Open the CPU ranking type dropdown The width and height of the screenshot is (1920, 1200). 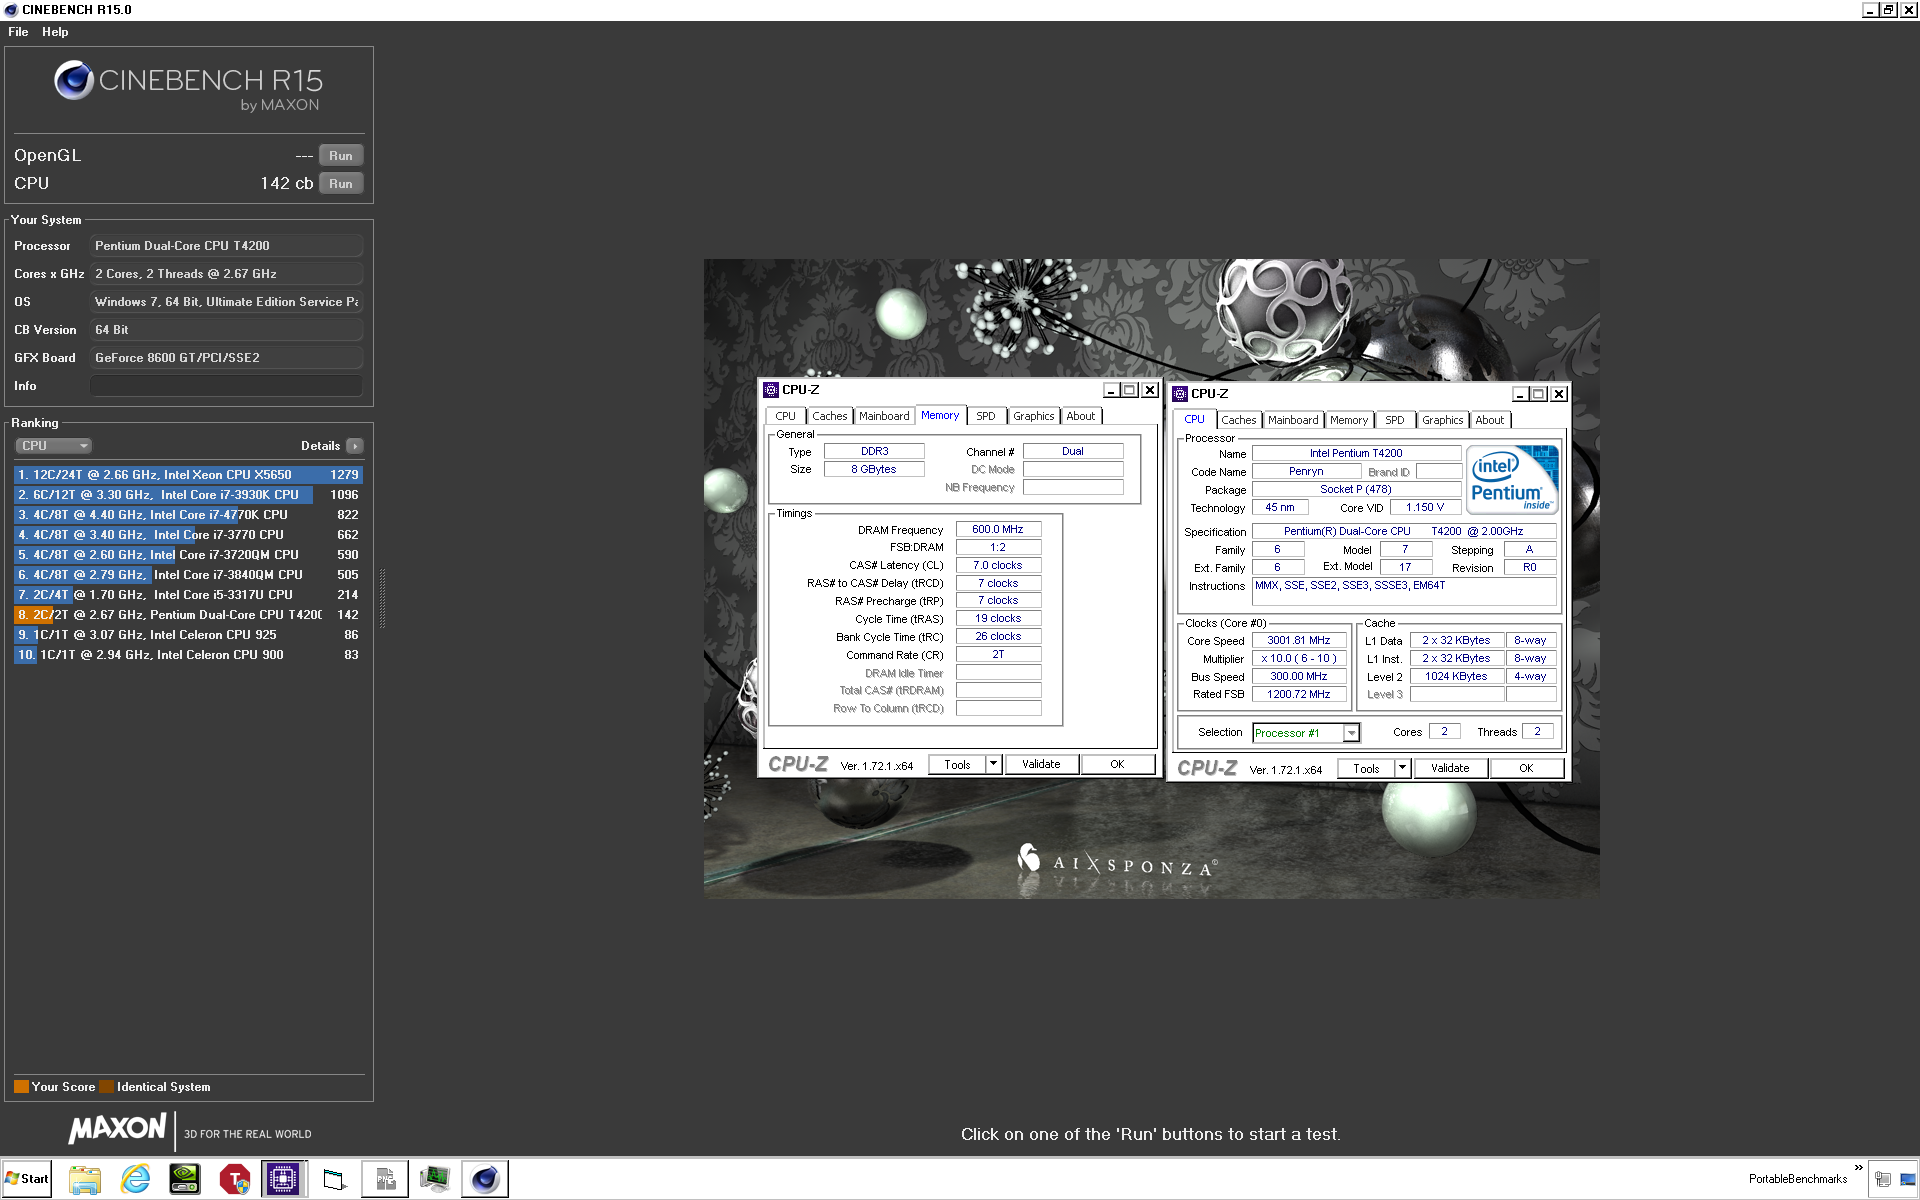click(x=53, y=446)
